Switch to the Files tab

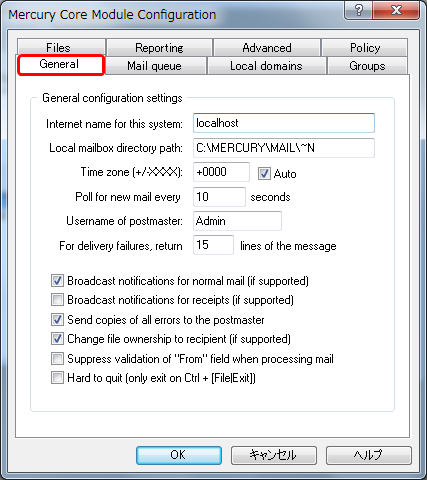point(61,48)
